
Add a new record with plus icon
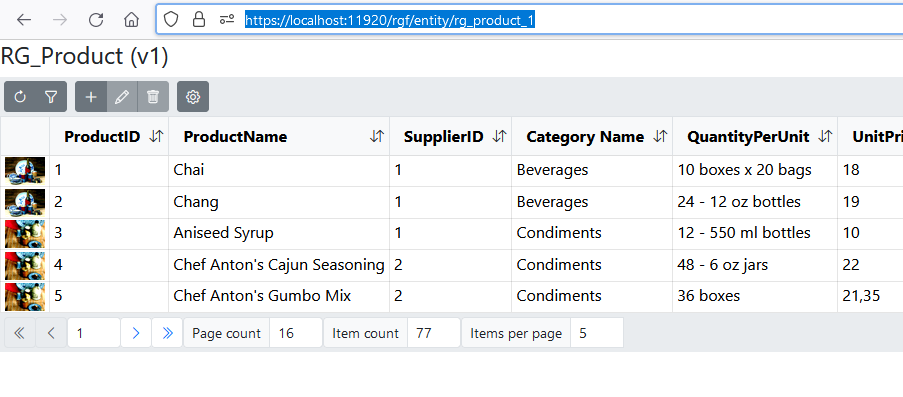click(91, 97)
